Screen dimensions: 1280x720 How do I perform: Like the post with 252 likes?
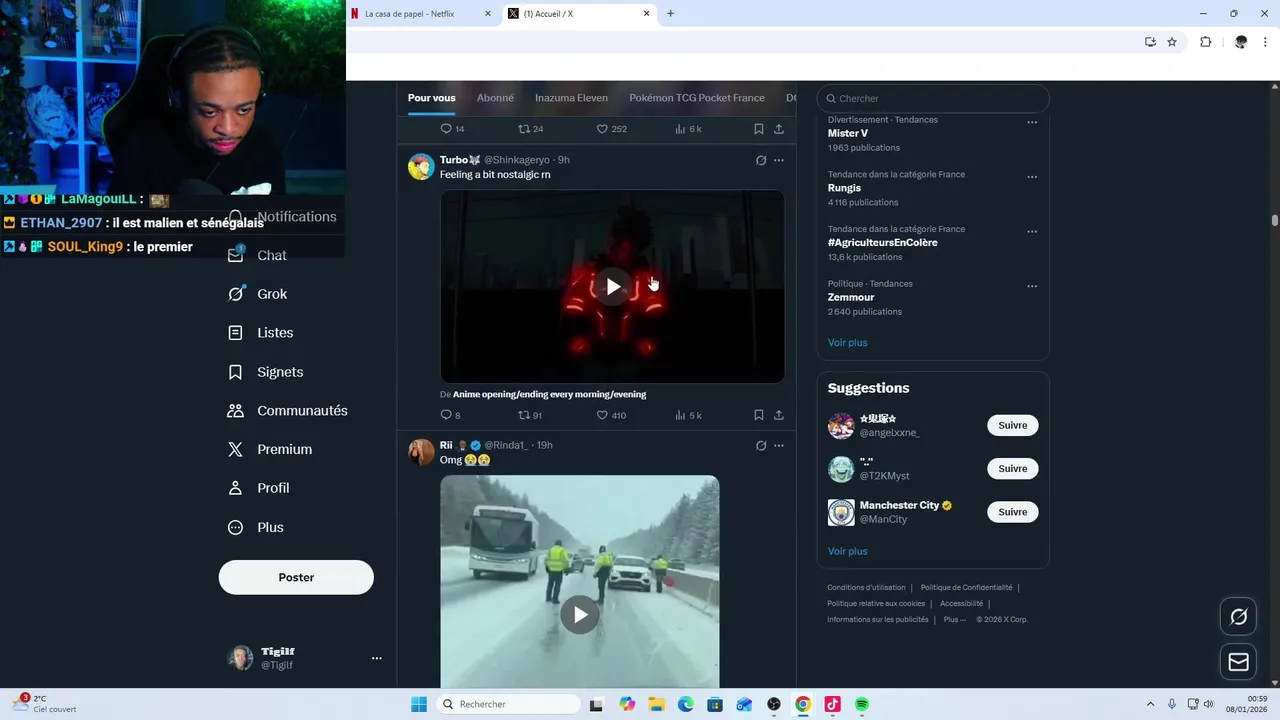611,129
